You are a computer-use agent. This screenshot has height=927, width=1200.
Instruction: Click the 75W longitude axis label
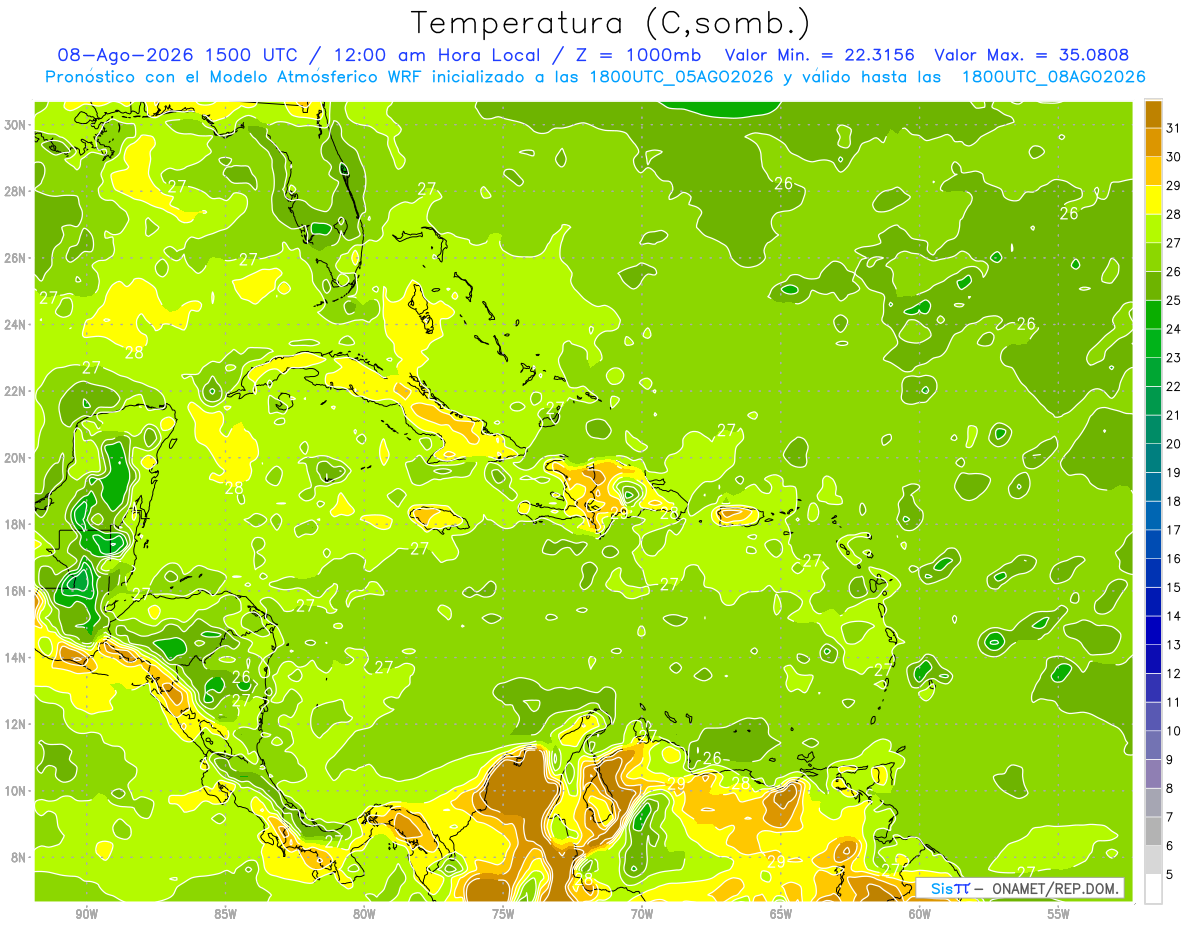tap(503, 913)
